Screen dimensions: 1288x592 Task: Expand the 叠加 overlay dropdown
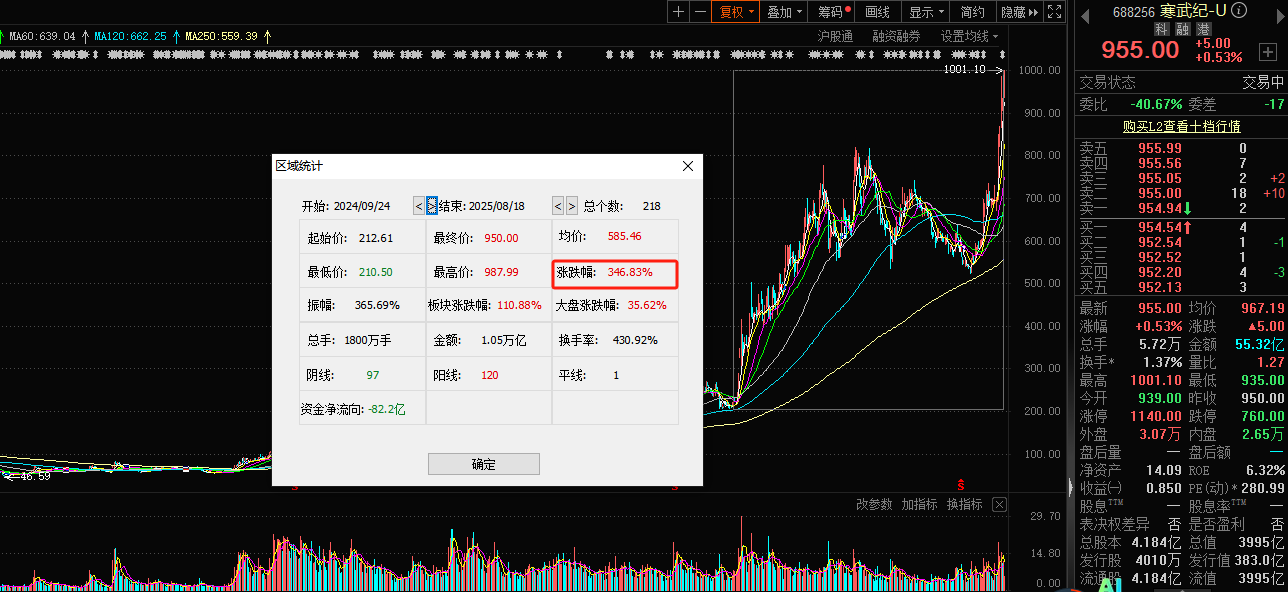pos(784,12)
